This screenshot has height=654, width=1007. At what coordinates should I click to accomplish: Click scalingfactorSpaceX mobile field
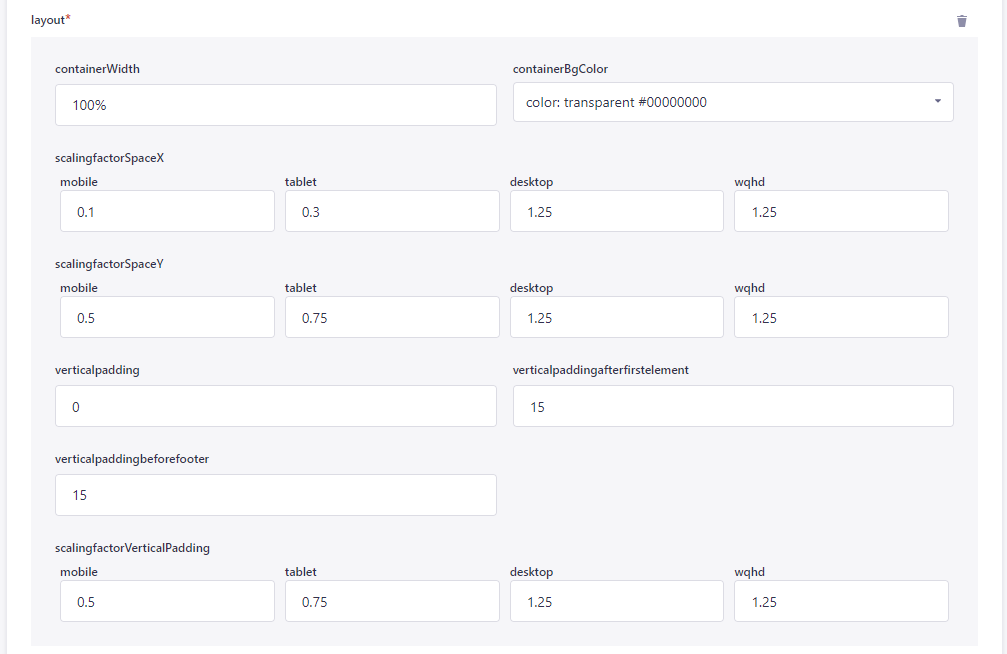coord(167,212)
